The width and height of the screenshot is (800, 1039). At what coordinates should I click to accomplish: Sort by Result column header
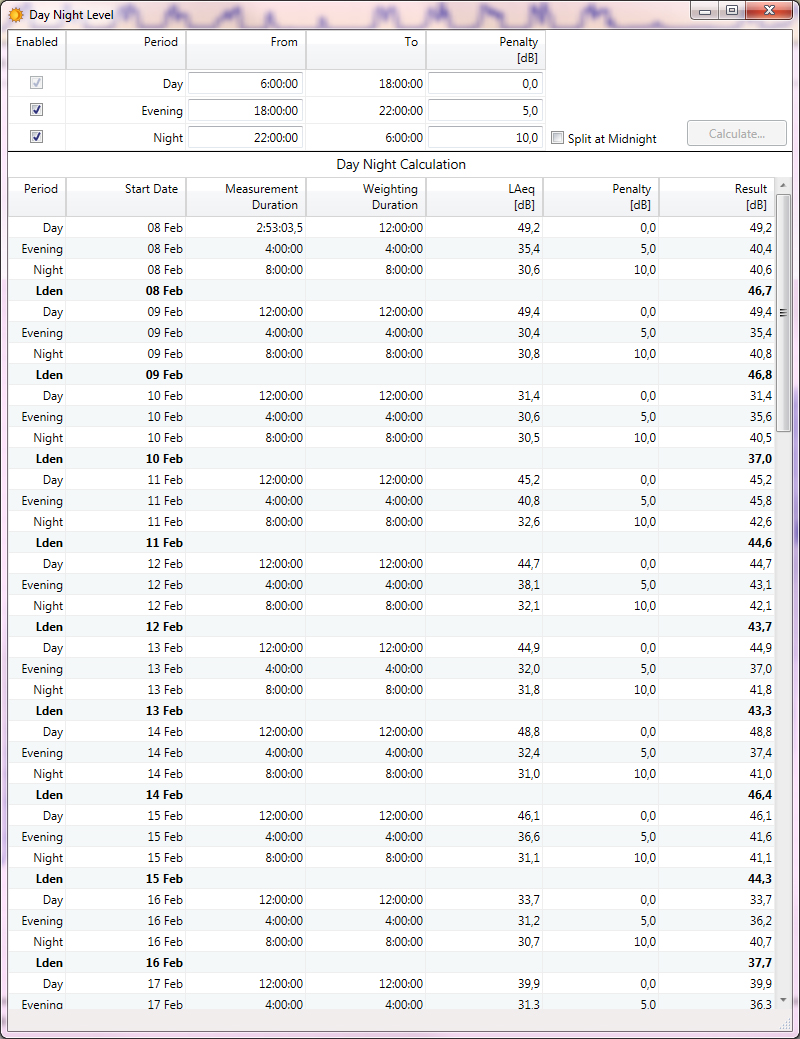click(x=717, y=196)
